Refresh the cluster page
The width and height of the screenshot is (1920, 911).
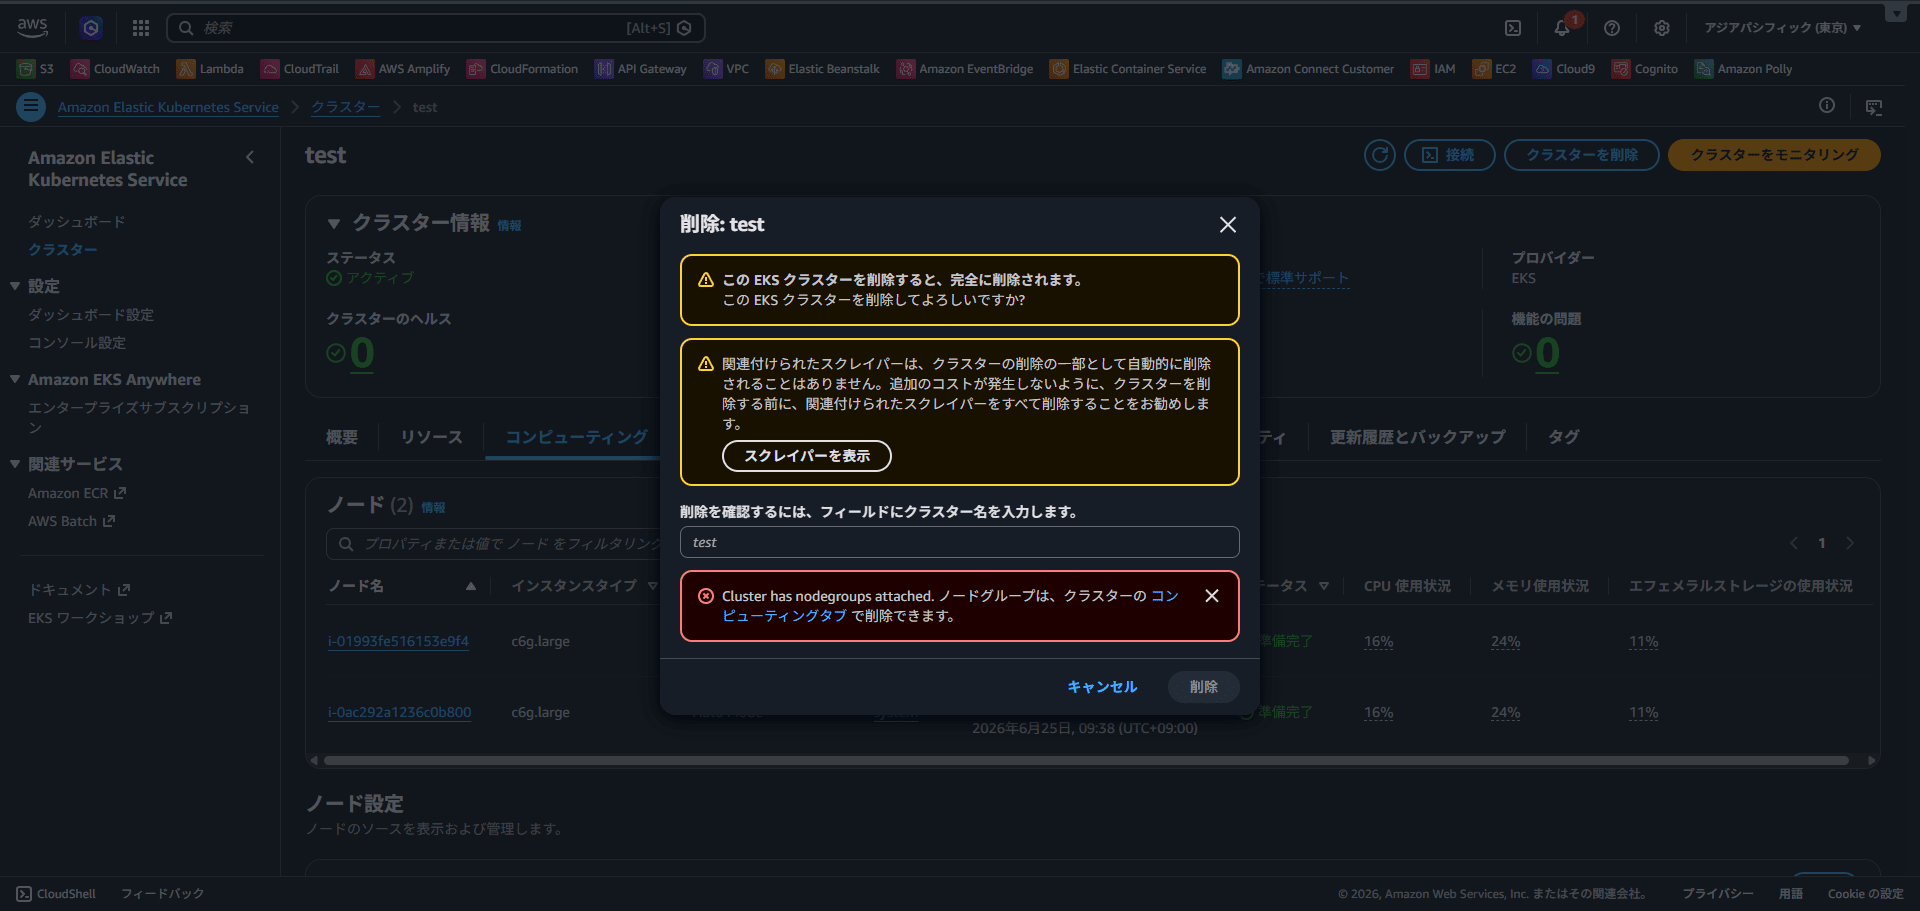pos(1380,155)
